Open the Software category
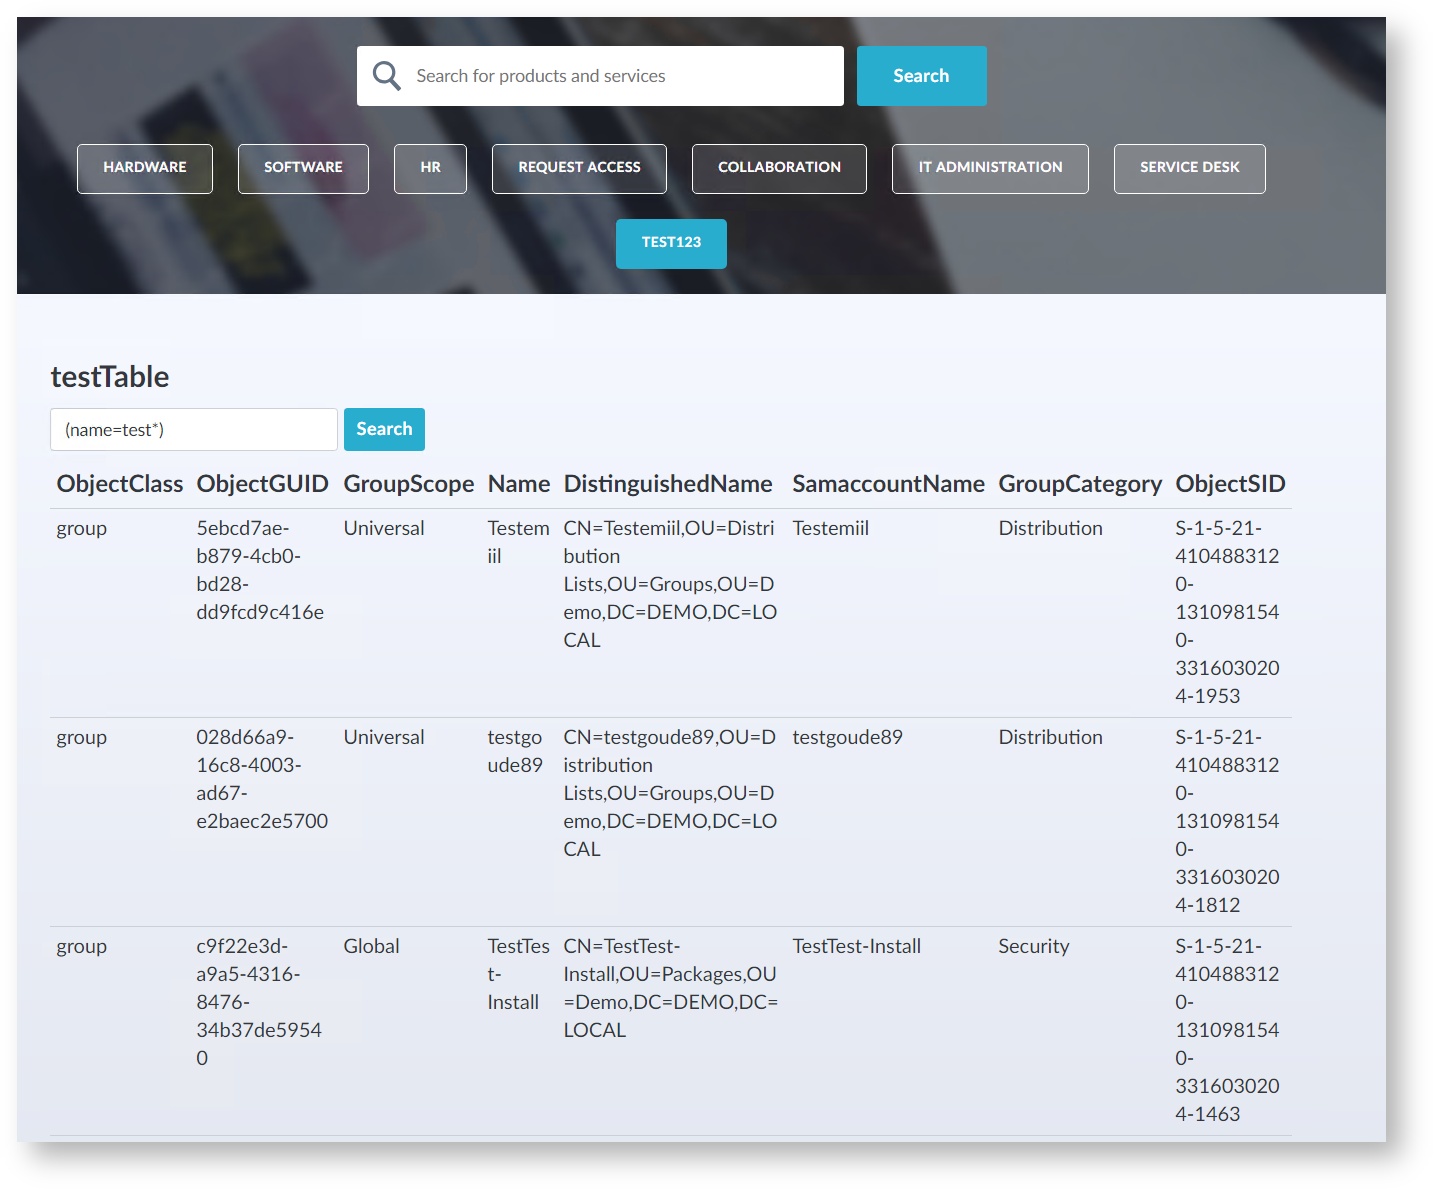 303,168
